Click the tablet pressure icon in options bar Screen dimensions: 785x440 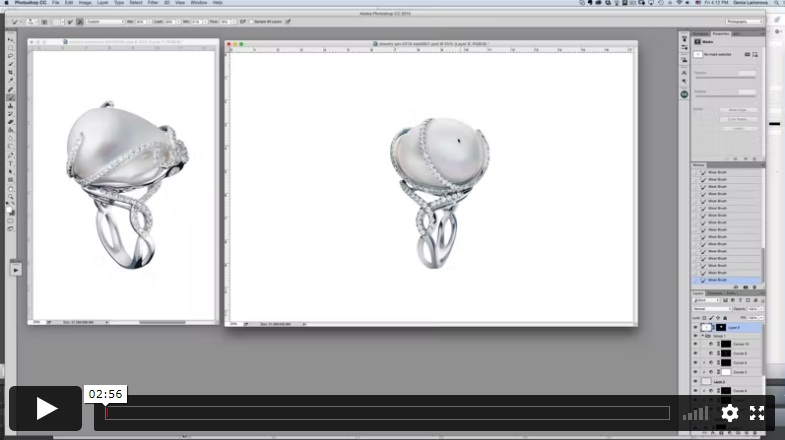click(287, 22)
